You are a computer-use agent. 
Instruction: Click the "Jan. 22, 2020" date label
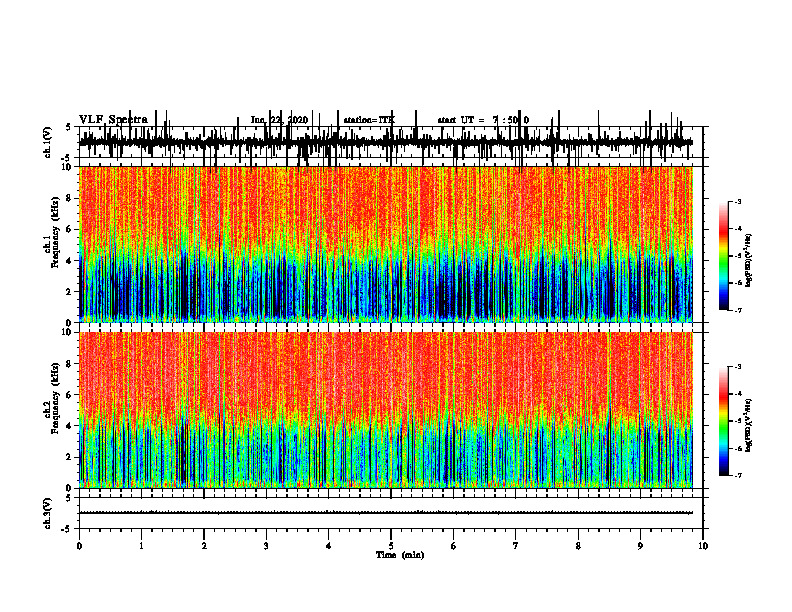[x=279, y=120]
